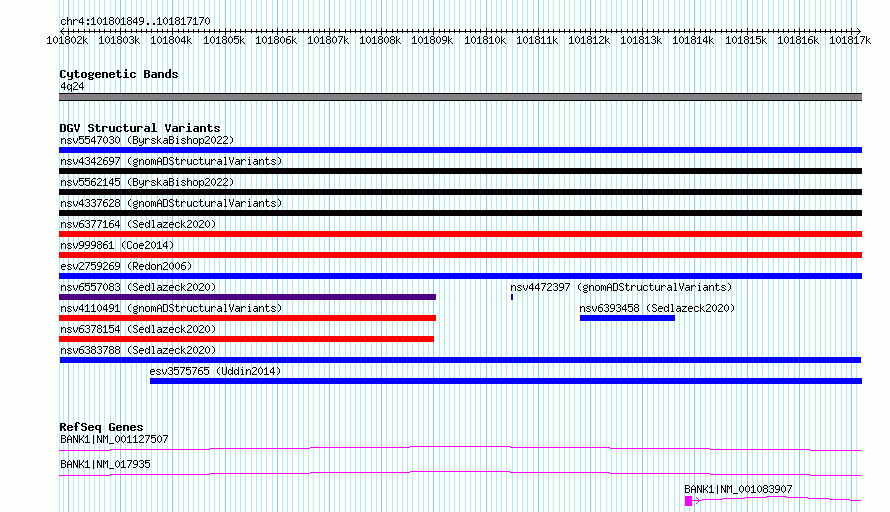Click the nsv6377164 (Sedlazeck2020) label
The width and height of the screenshot is (890, 512).
point(138,224)
